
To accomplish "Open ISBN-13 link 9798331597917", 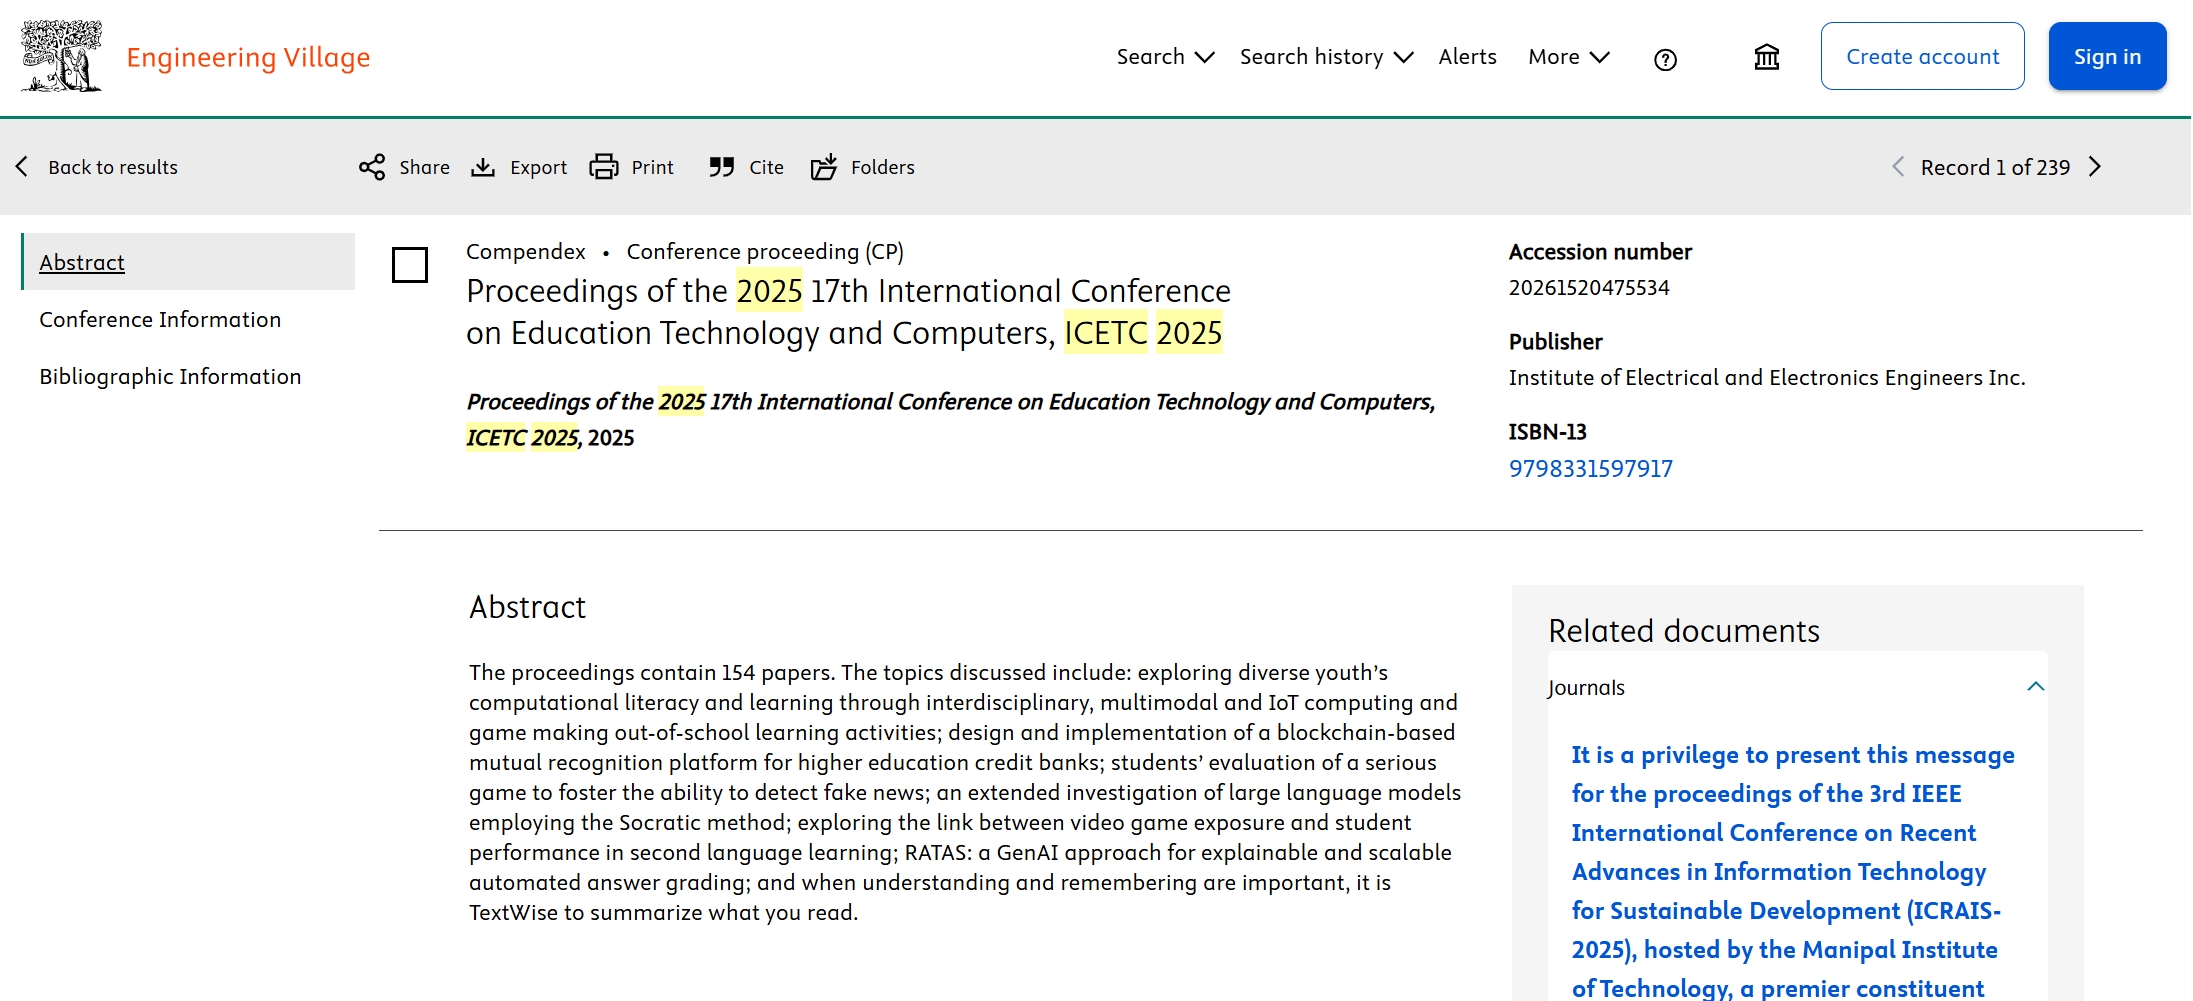I will [1590, 469].
